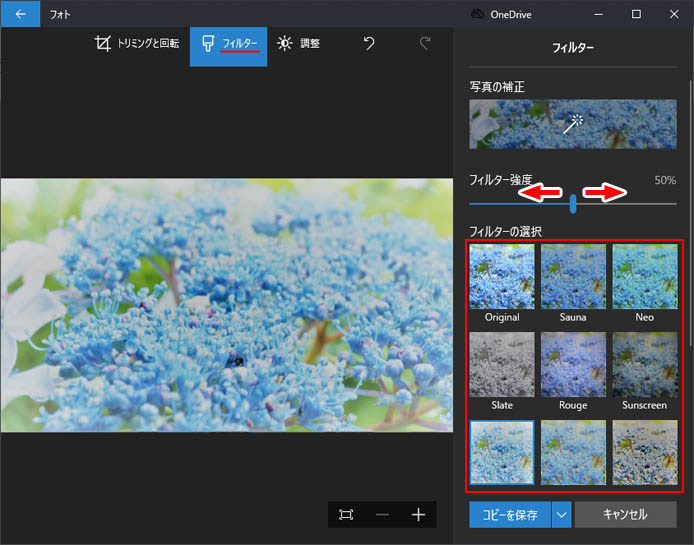Go back with the blue arrow button

point(20,14)
